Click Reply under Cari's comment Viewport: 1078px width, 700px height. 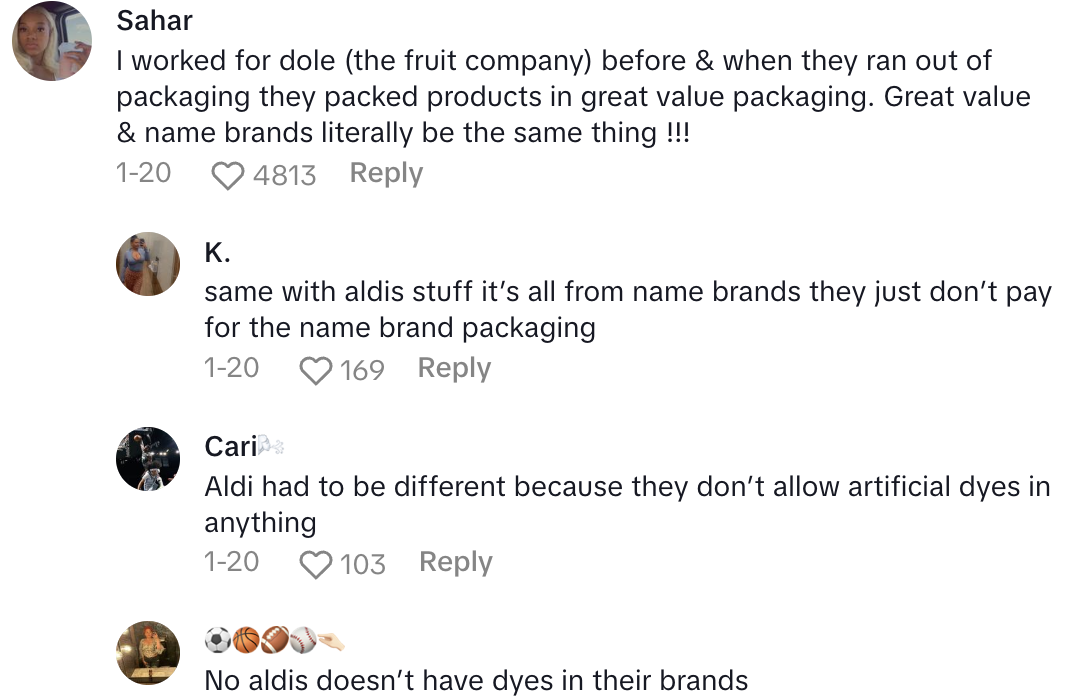tap(455, 562)
